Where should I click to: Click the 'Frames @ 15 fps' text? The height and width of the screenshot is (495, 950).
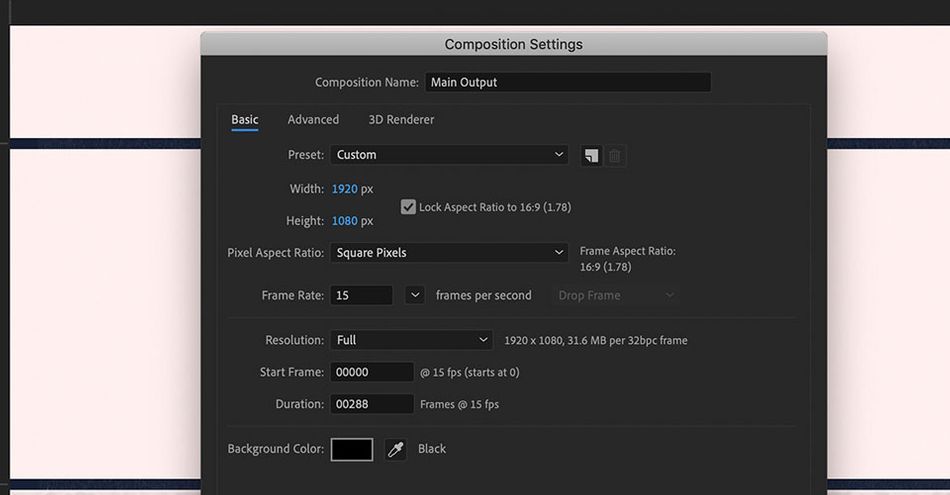tap(459, 405)
